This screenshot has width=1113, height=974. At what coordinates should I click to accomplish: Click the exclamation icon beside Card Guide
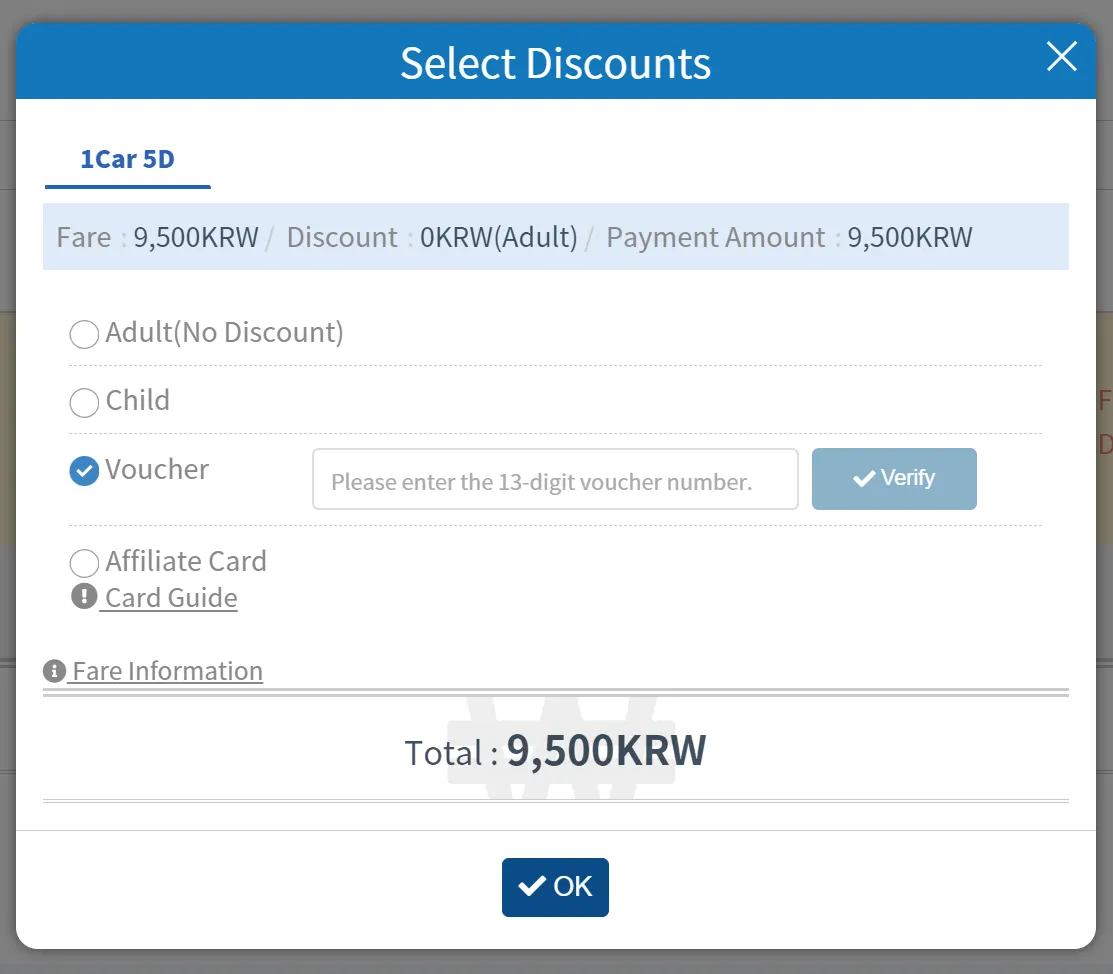coord(84,597)
